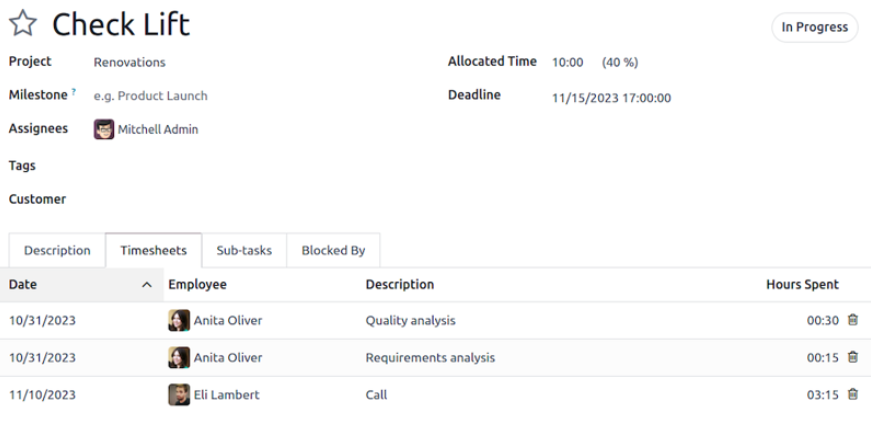
Task: Click Anita Oliver avatar in Quality analysis row
Action: 179,320
